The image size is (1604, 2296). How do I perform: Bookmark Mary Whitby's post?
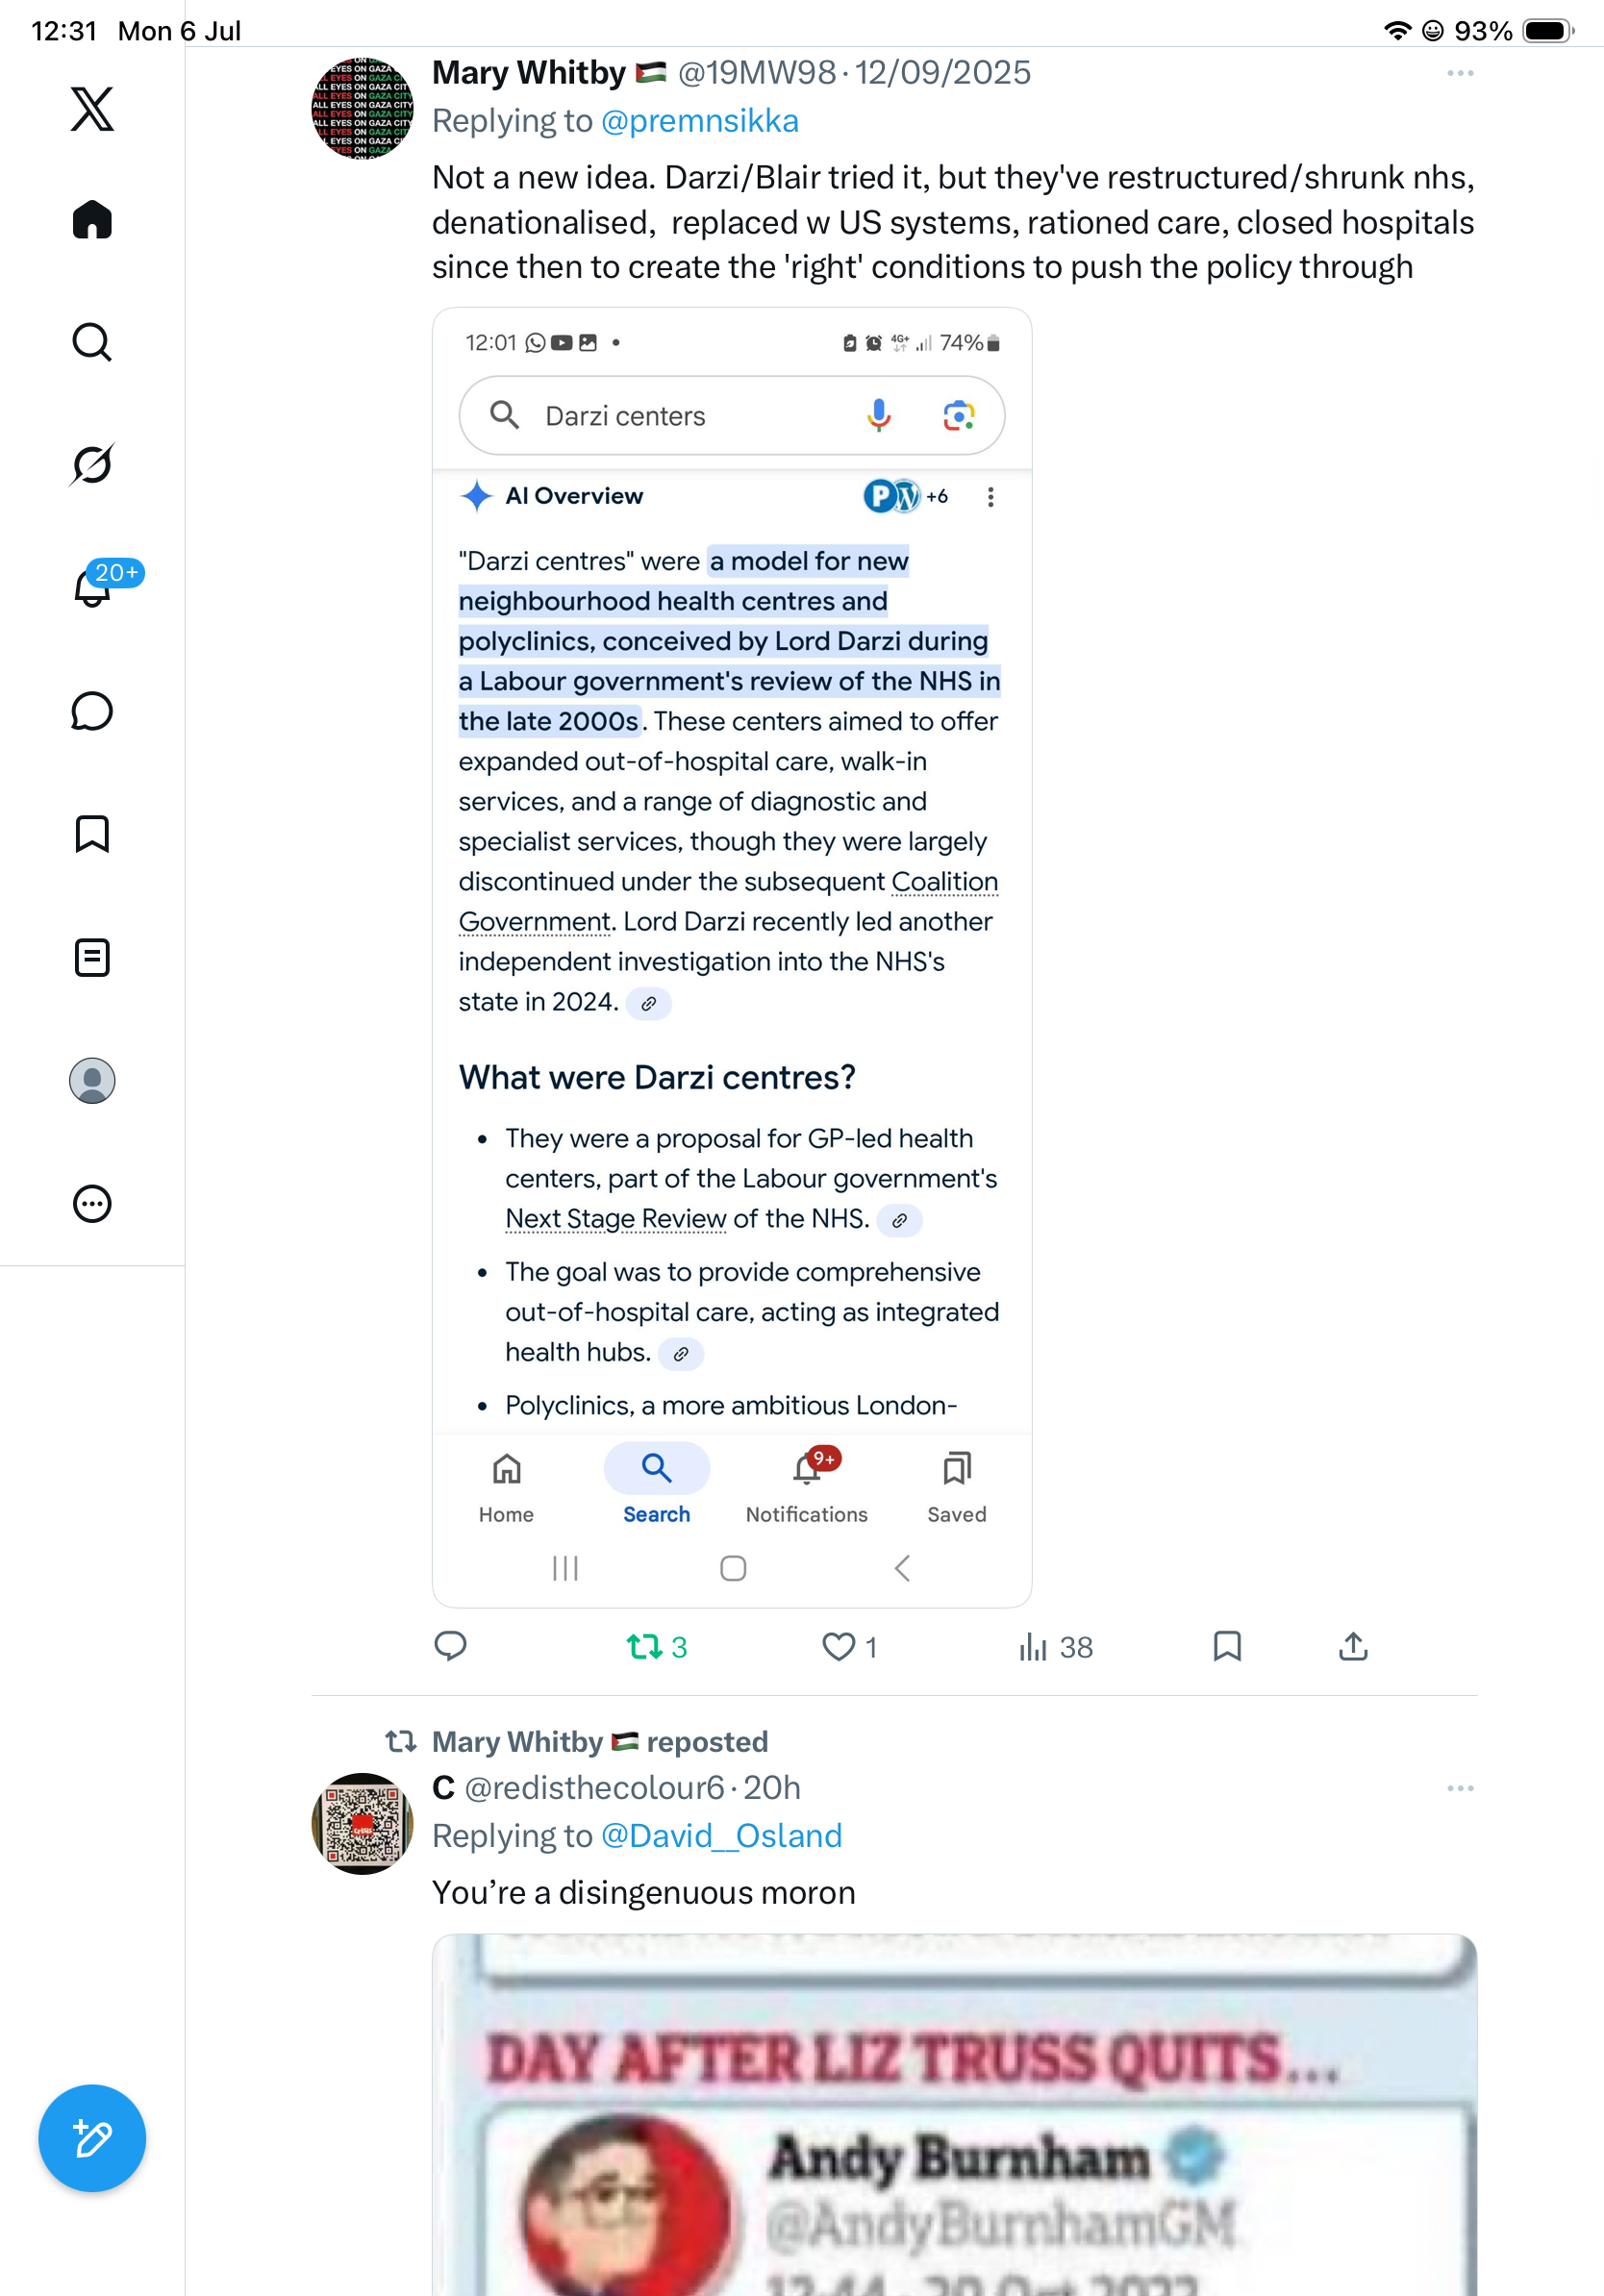[x=1227, y=1646]
